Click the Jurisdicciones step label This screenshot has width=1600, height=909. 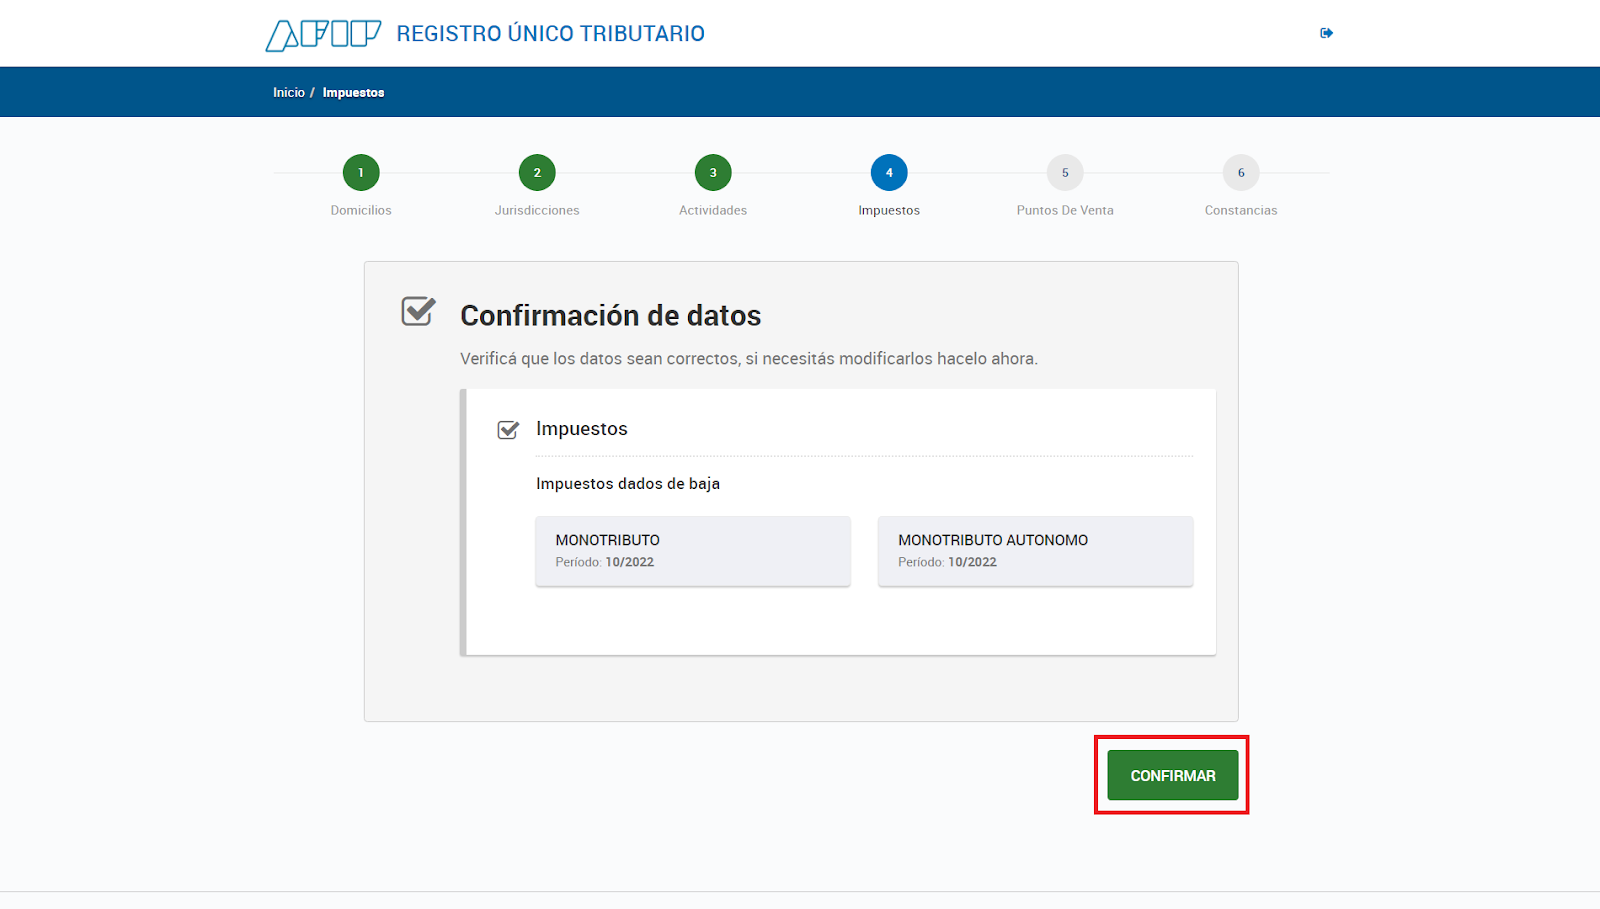(x=537, y=210)
